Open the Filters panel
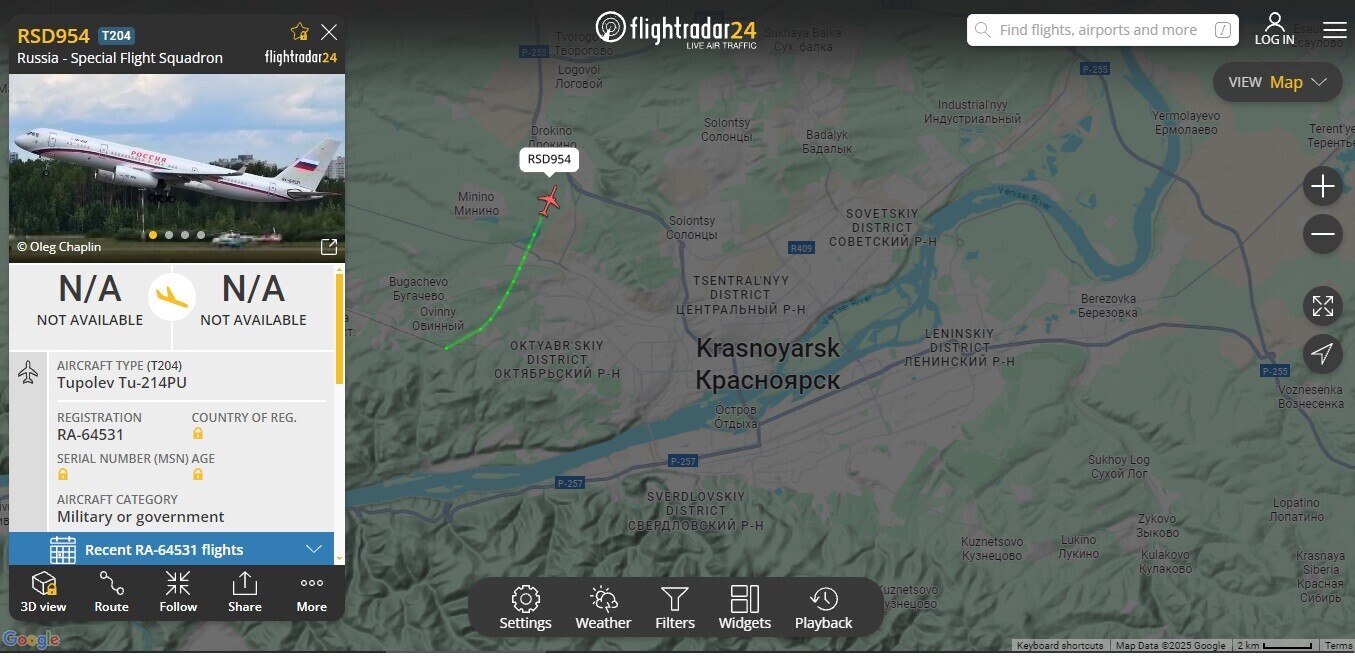Viewport: 1355px width, 661px height. click(x=675, y=608)
